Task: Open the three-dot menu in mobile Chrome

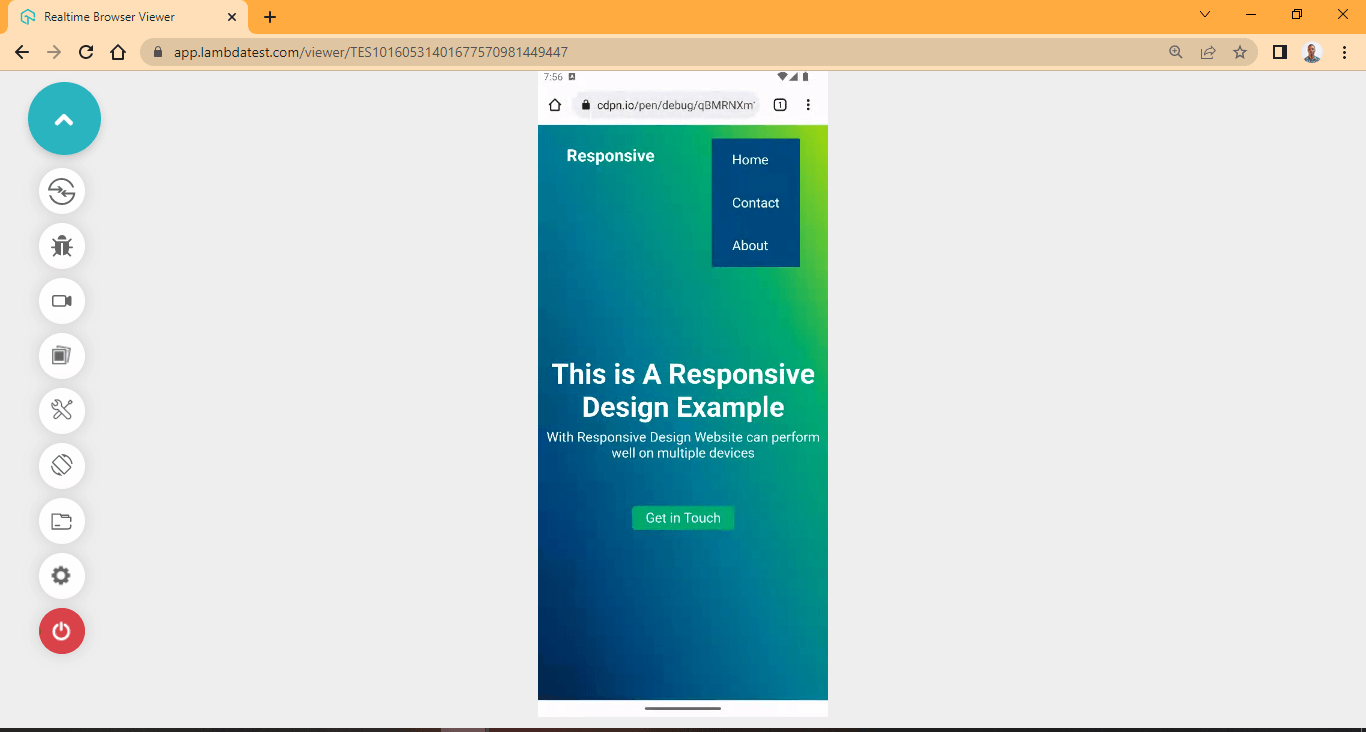Action: tap(808, 103)
